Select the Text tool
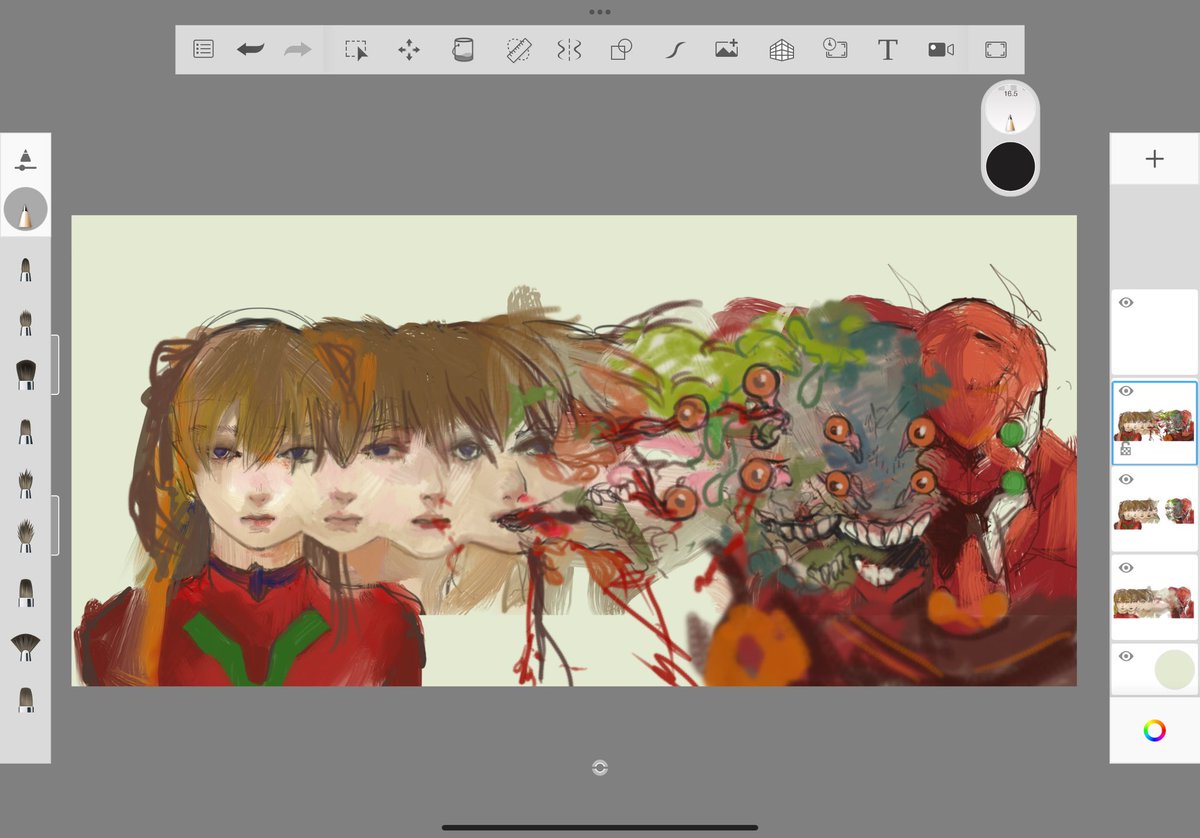 pyautogui.click(x=887, y=50)
